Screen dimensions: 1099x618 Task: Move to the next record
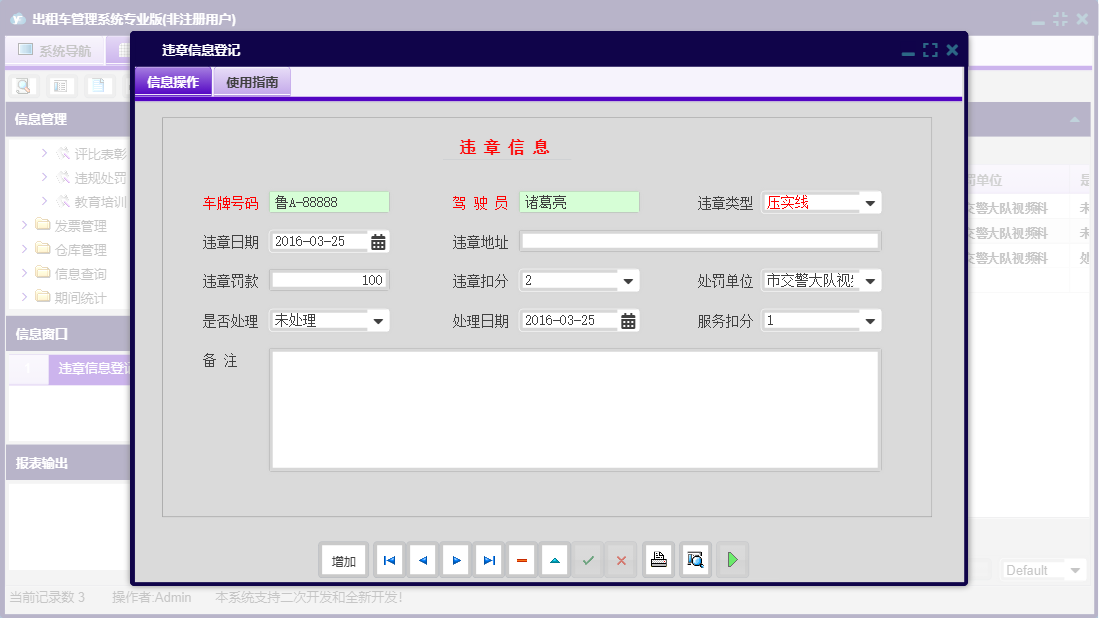[x=455, y=560]
